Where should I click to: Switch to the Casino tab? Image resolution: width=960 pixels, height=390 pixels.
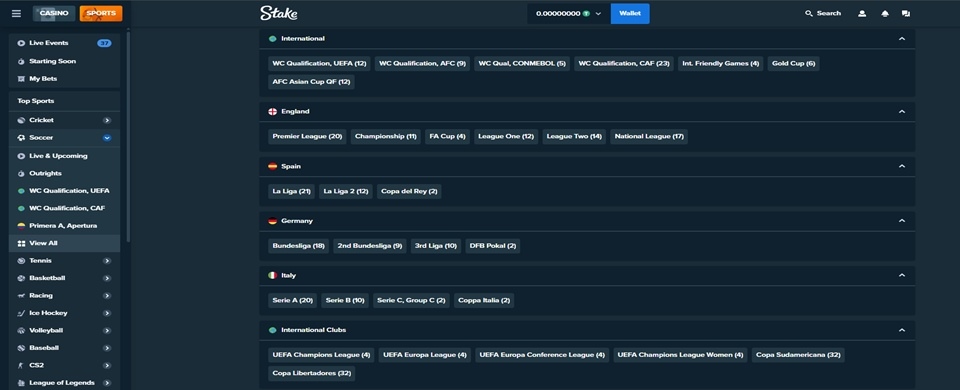pyautogui.click(x=54, y=13)
